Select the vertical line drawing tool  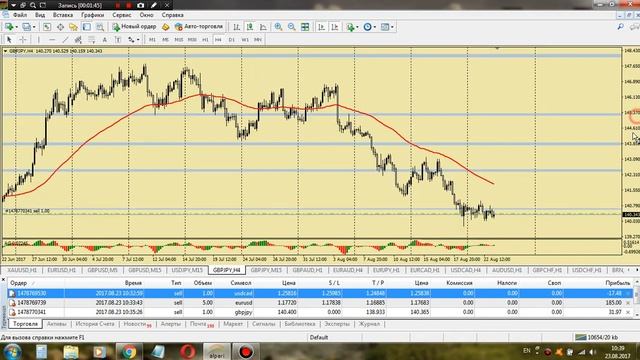39,40
